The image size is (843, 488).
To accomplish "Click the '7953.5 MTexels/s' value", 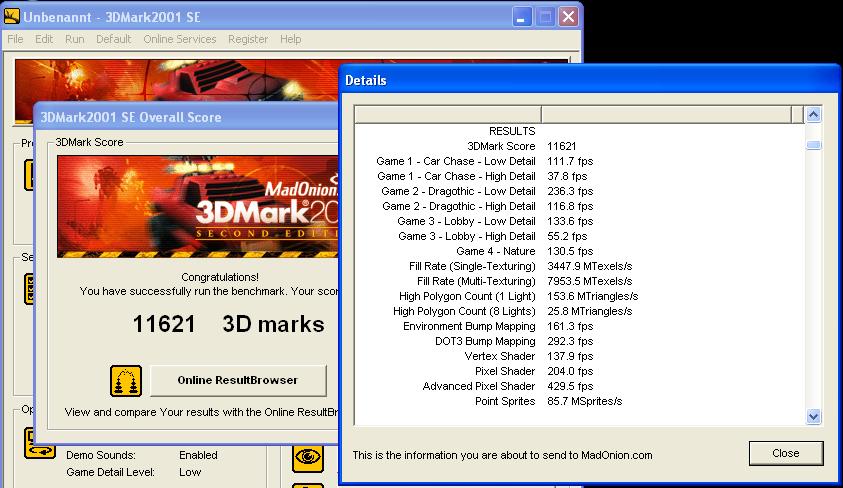I will pos(589,282).
